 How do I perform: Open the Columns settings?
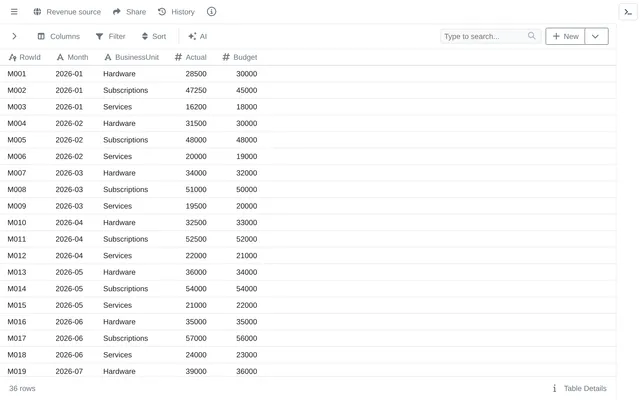59,36
